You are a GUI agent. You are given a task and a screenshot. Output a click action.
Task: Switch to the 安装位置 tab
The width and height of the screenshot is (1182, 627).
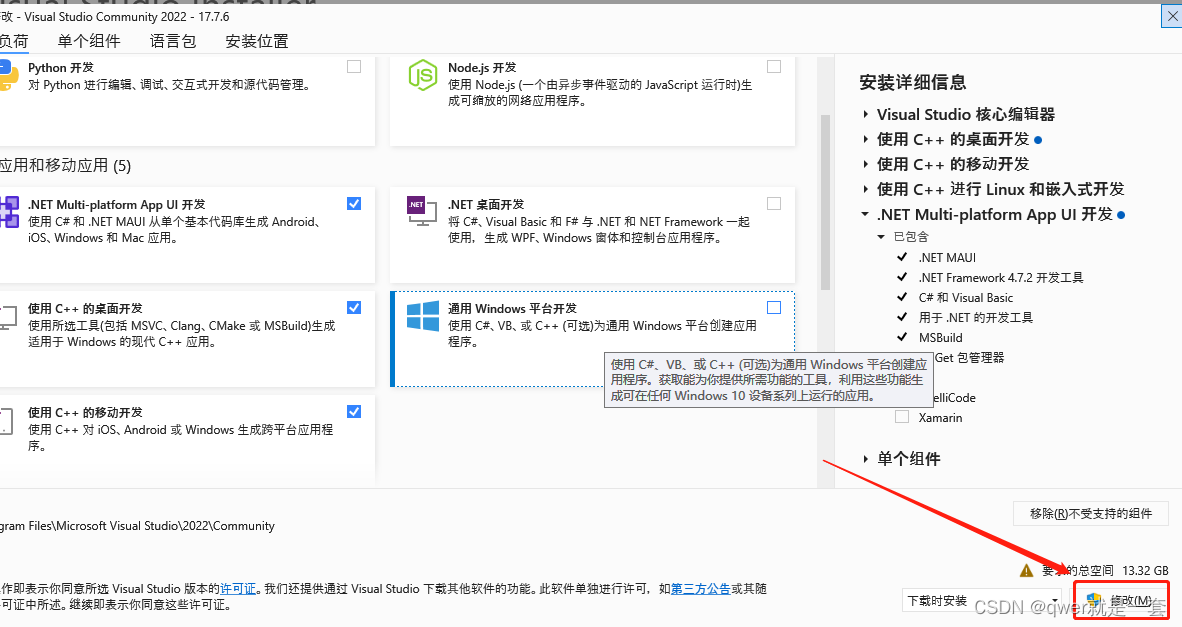[257, 41]
